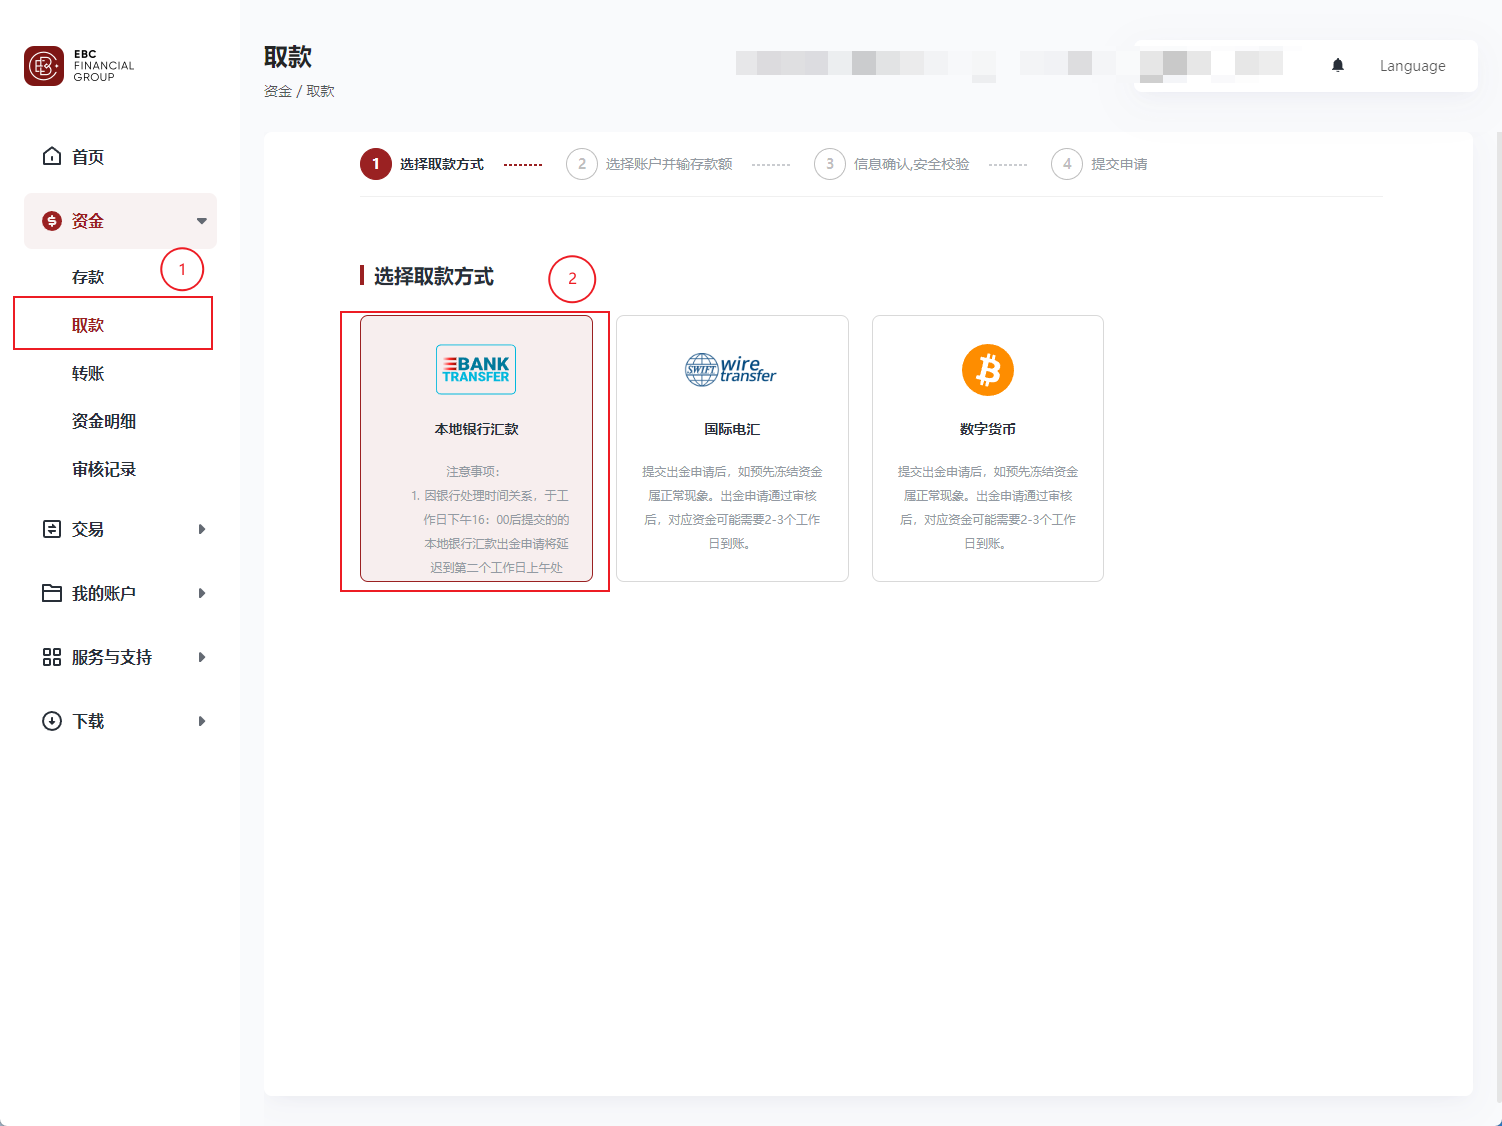Expand the 交易 submenu arrow

(202, 529)
